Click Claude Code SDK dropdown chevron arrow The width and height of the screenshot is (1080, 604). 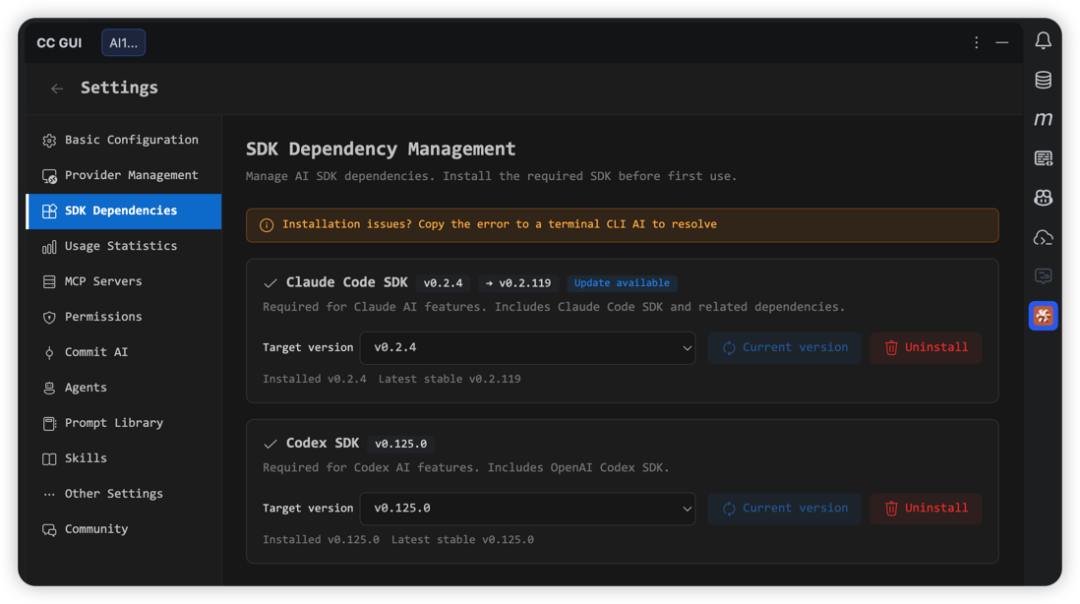point(686,348)
